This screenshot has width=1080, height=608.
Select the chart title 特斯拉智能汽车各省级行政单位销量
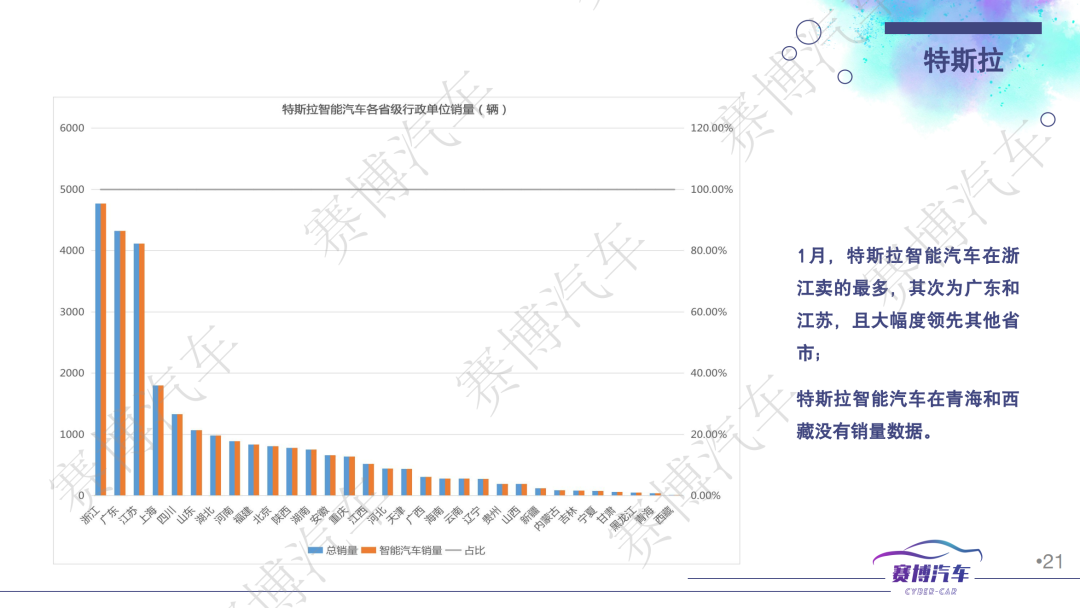pyautogui.click(x=395, y=109)
